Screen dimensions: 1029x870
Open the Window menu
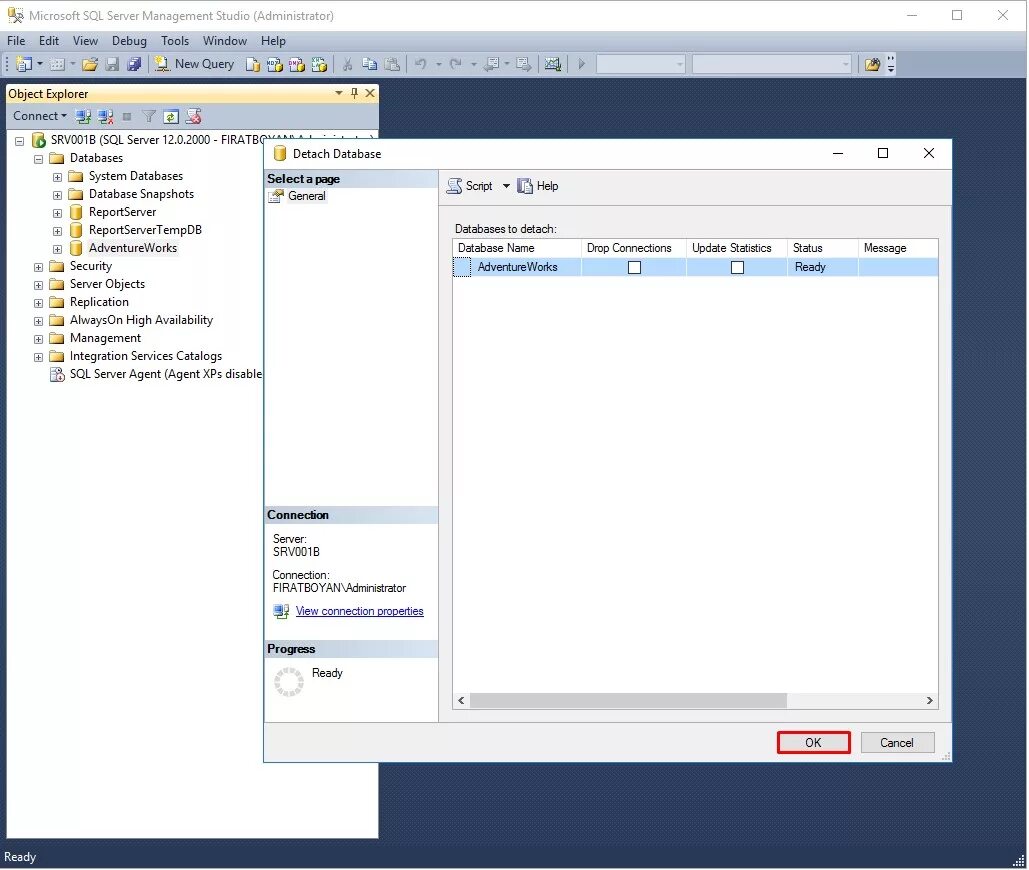pyautogui.click(x=225, y=41)
